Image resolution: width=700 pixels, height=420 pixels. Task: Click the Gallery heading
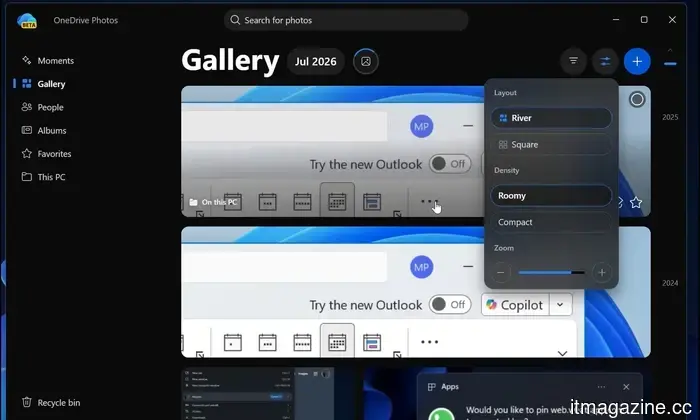point(230,61)
